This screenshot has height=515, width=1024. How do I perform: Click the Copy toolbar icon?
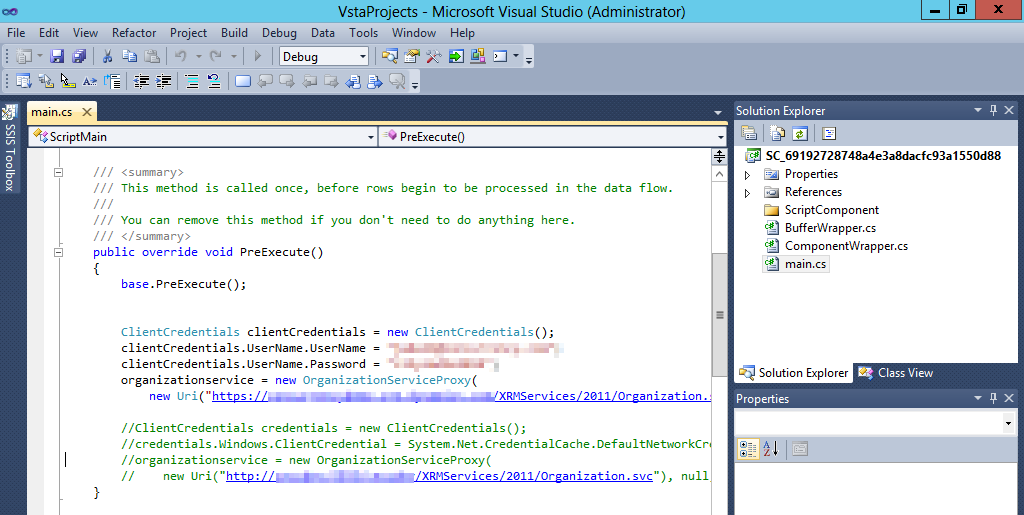coord(129,57)
